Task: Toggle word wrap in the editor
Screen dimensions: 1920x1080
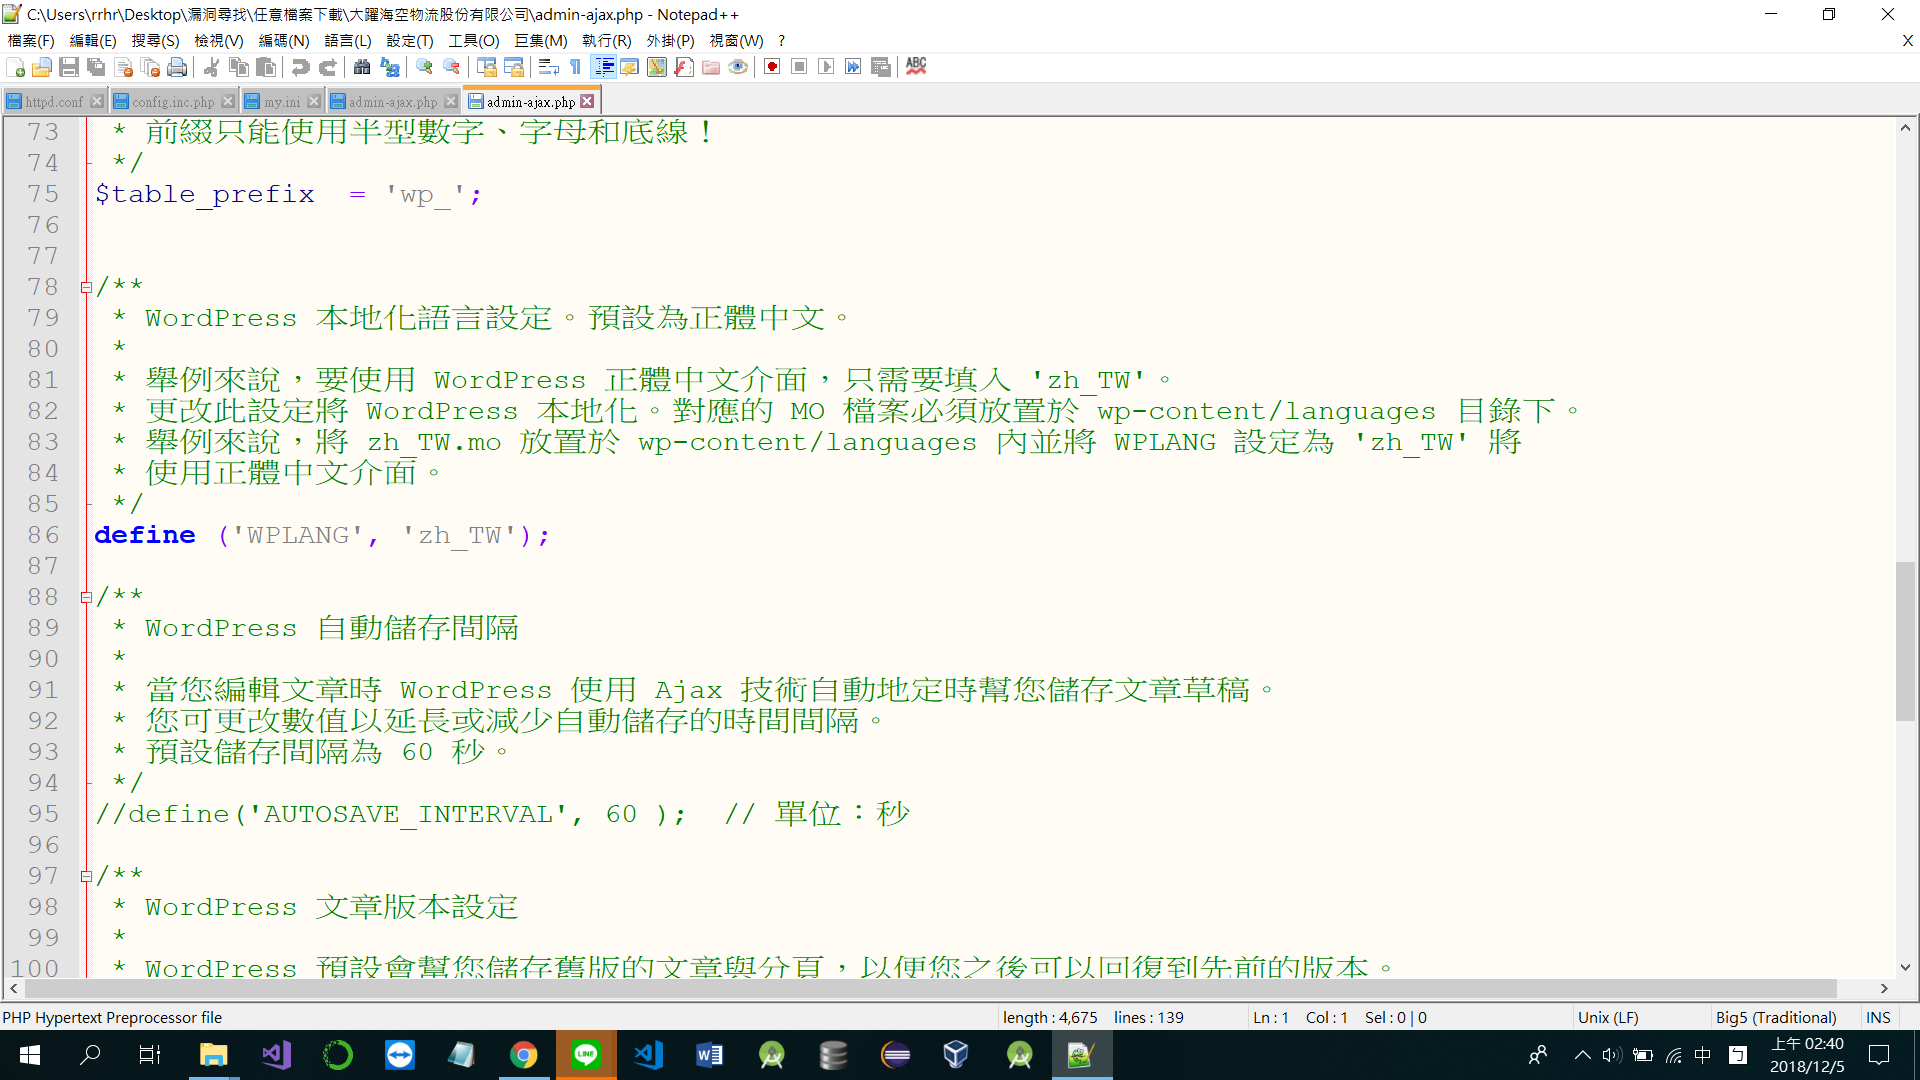Action: (549, 67)
